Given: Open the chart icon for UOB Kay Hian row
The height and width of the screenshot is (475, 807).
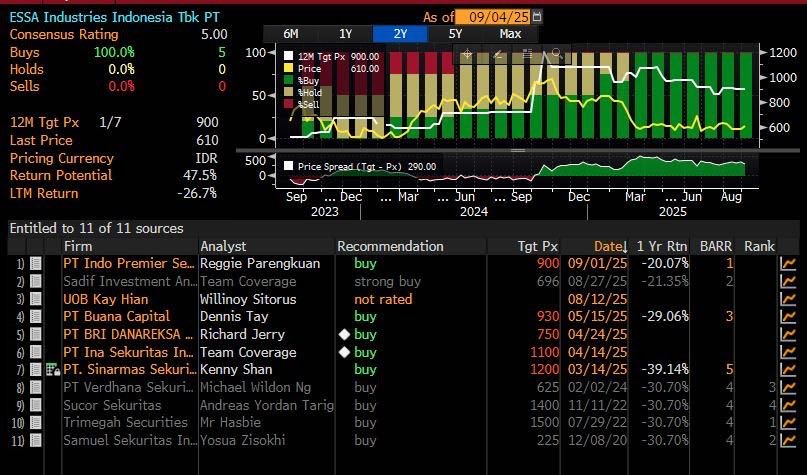Looking at the screenshot, I should point(787,300).
